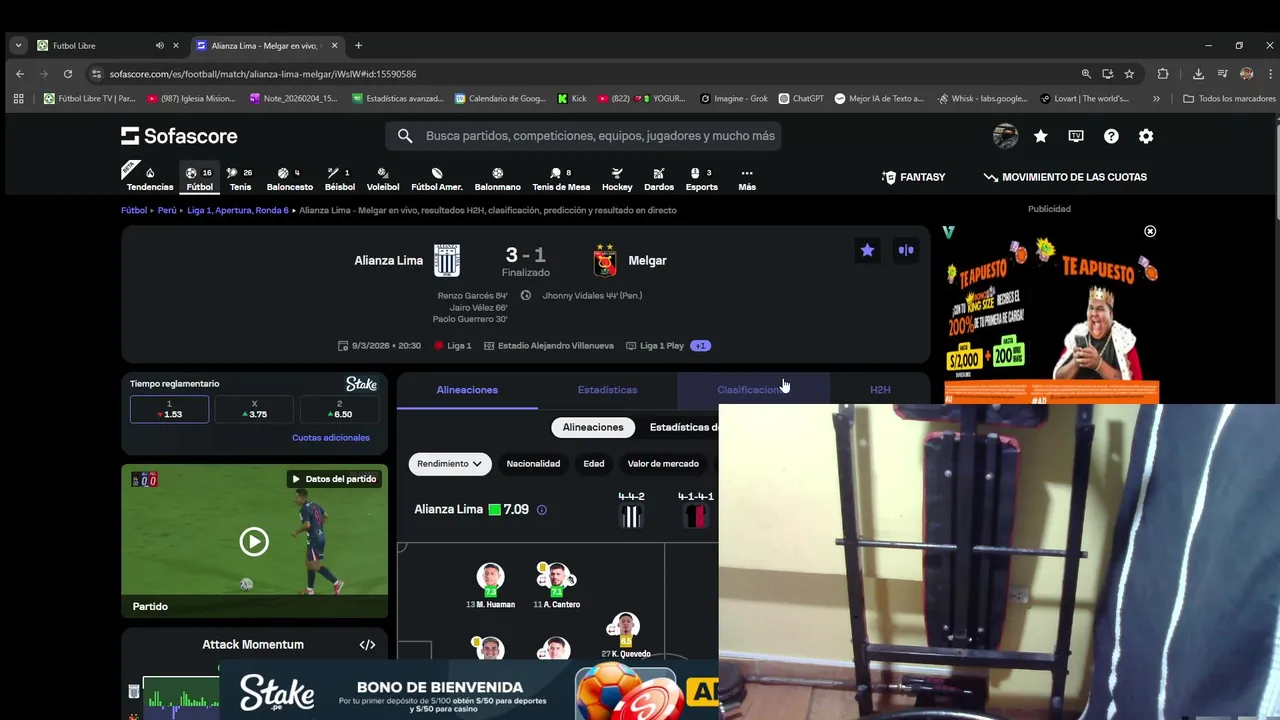The height and width of the screenshot is (720, 1280).
Task: Click Datos del partido button
Action: coord(334,479)
